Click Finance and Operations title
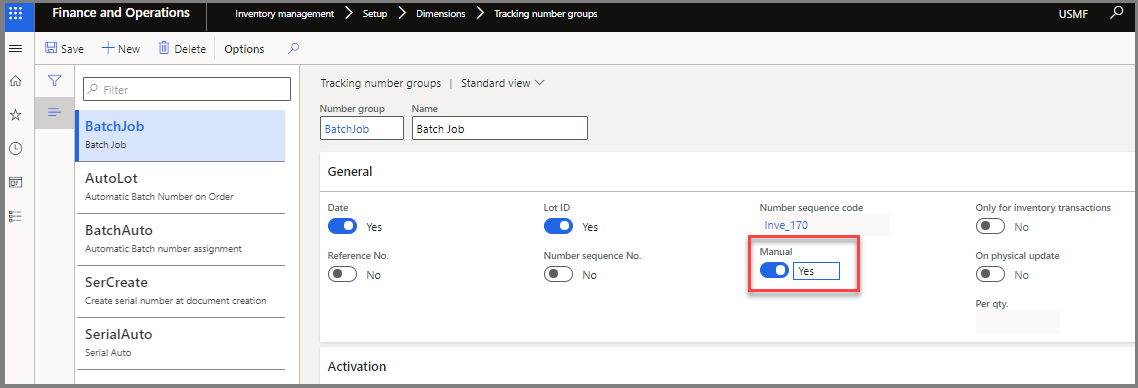Viewport: 1138px width, 388px height. (120, 13)
